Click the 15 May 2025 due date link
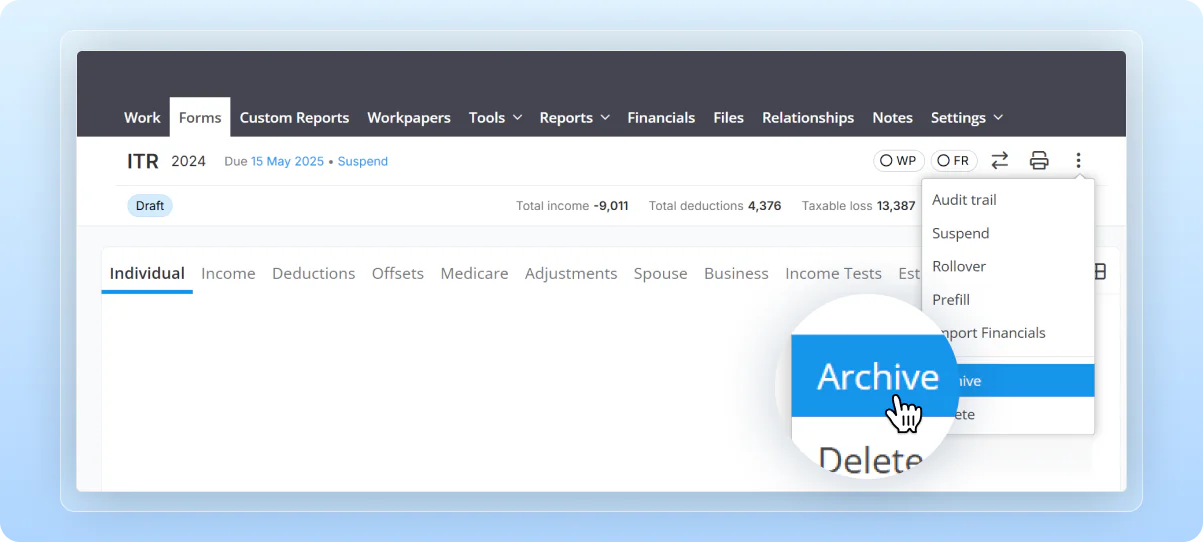 click(287, 161)
